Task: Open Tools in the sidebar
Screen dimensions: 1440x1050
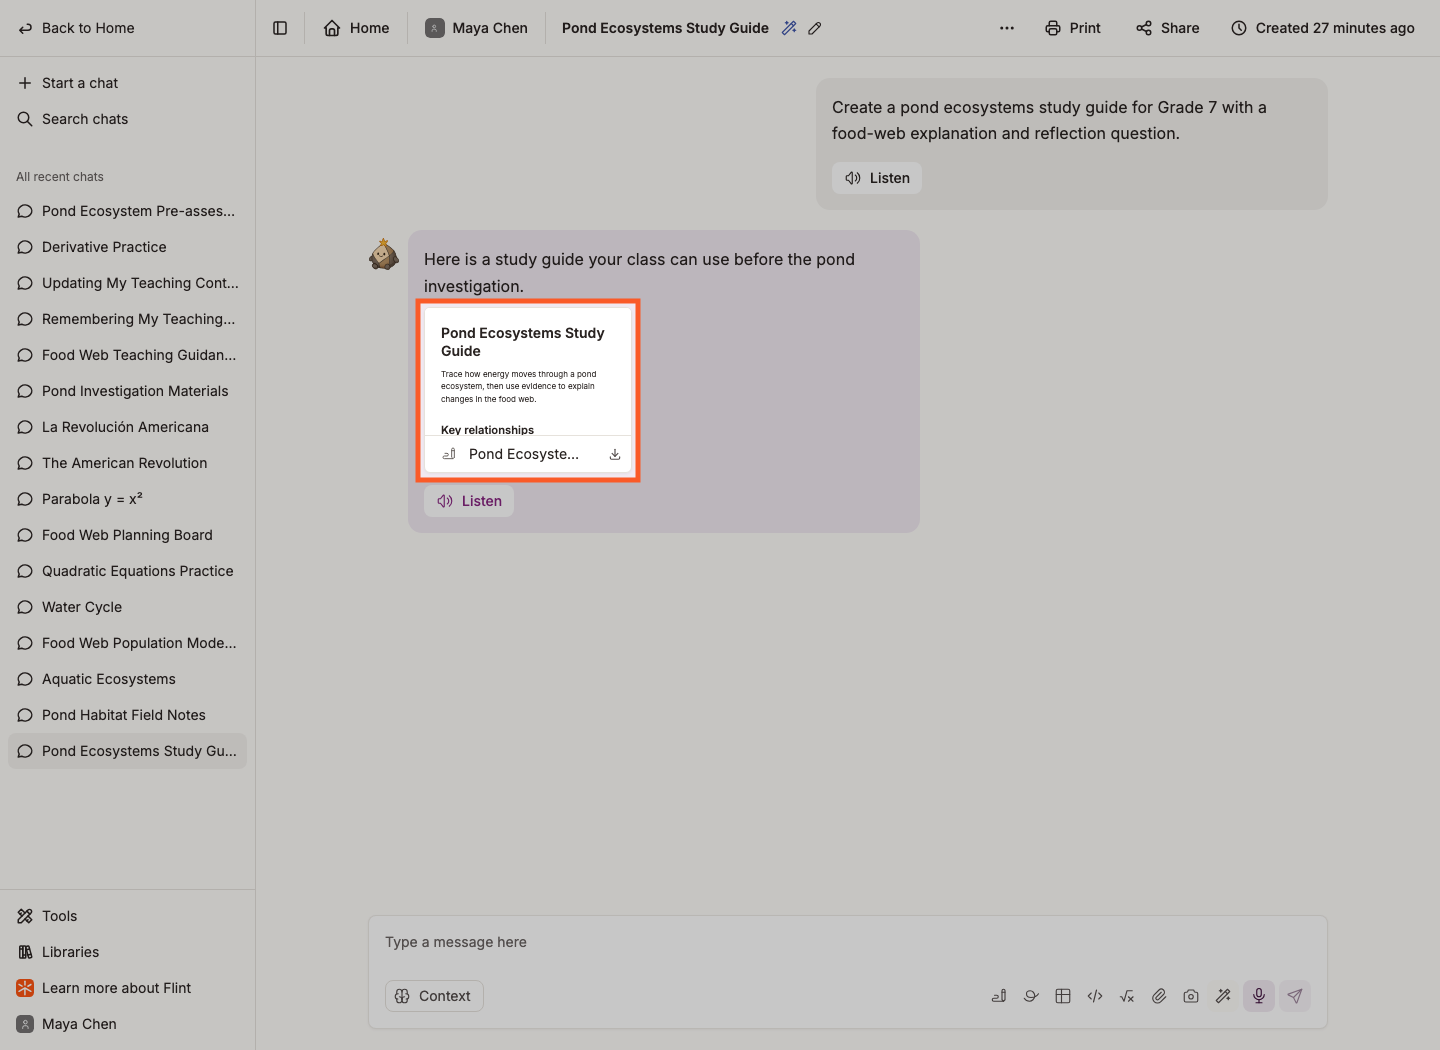Action: [x=127, y=916]
